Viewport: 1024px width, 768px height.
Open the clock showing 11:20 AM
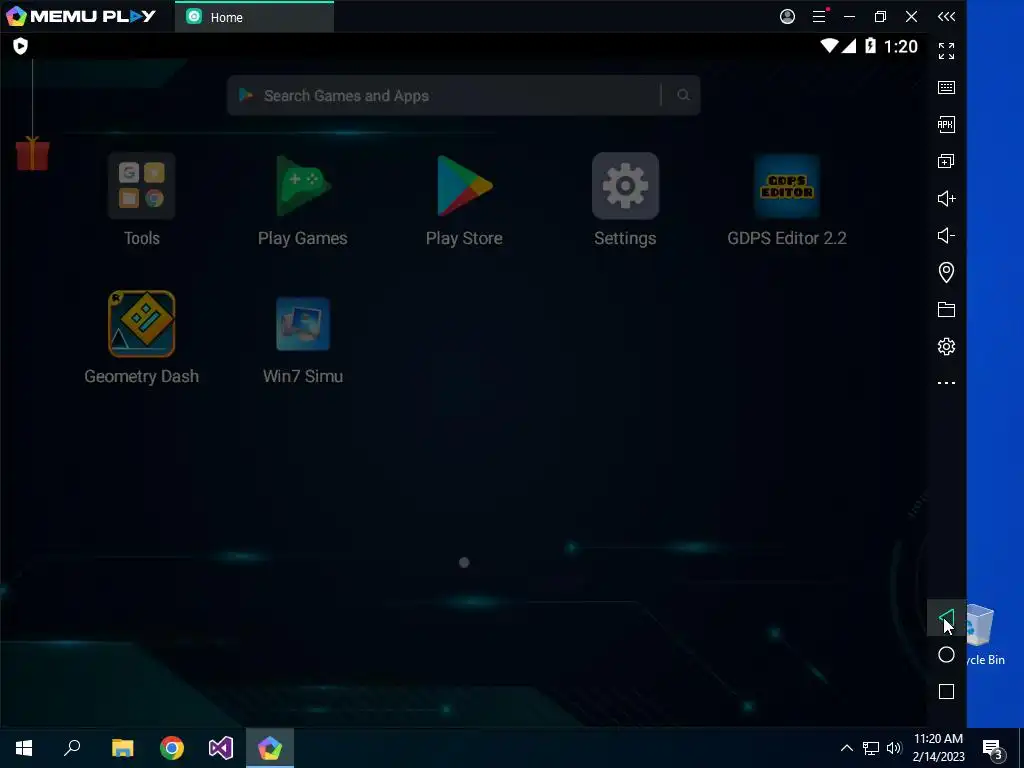(938, 748)
